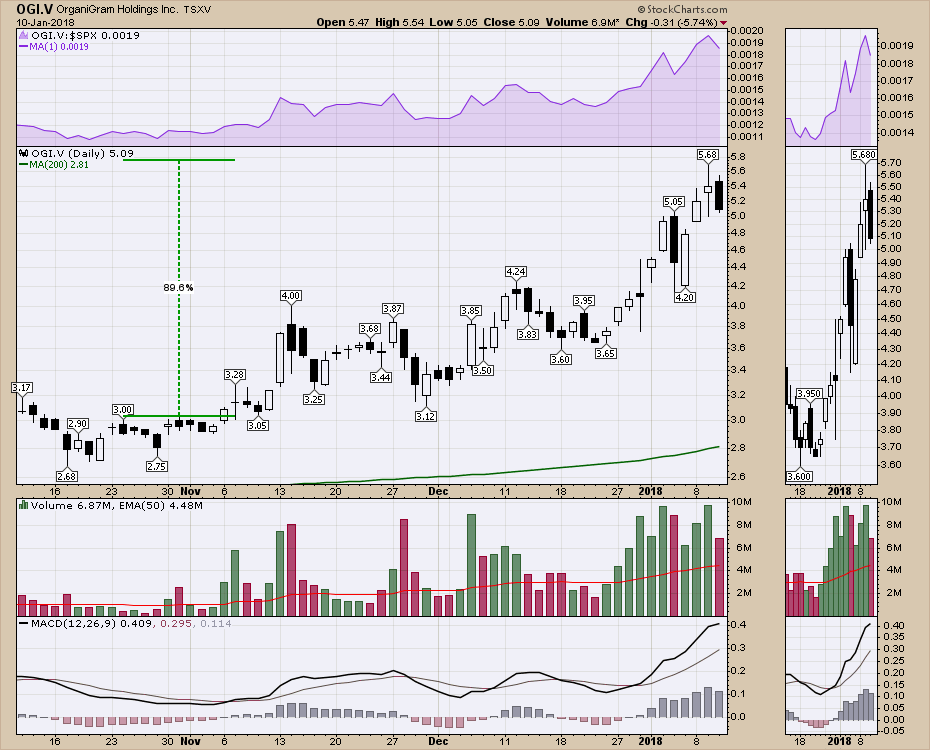
Task: Click the 3.83 price label
Action: pos(527,334)
